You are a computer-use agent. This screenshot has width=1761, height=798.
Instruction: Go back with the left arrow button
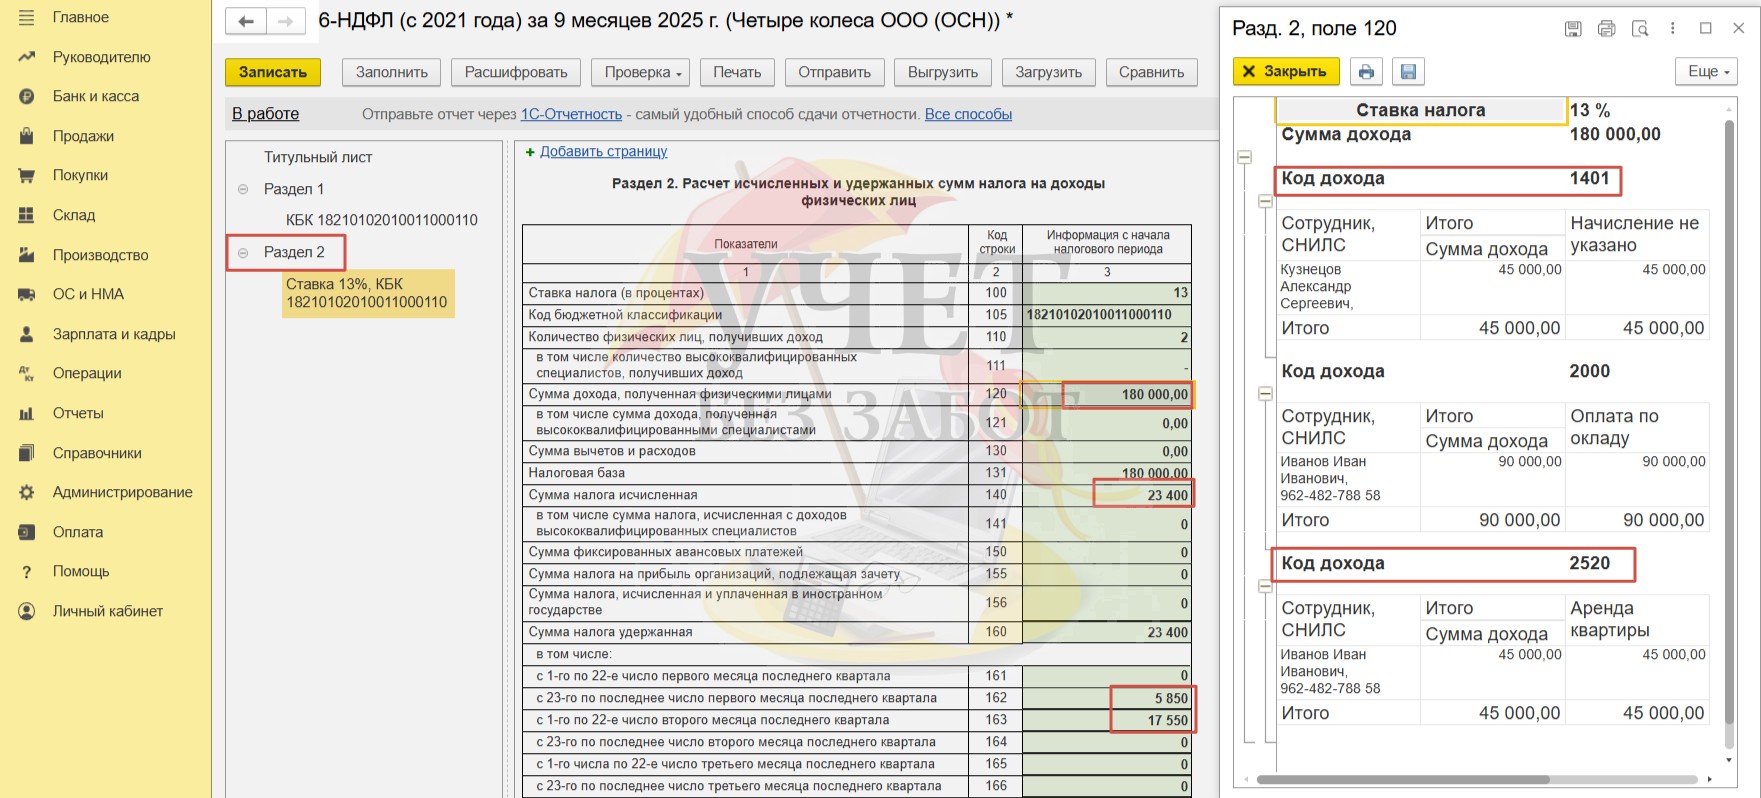click(x=246, y=21)
